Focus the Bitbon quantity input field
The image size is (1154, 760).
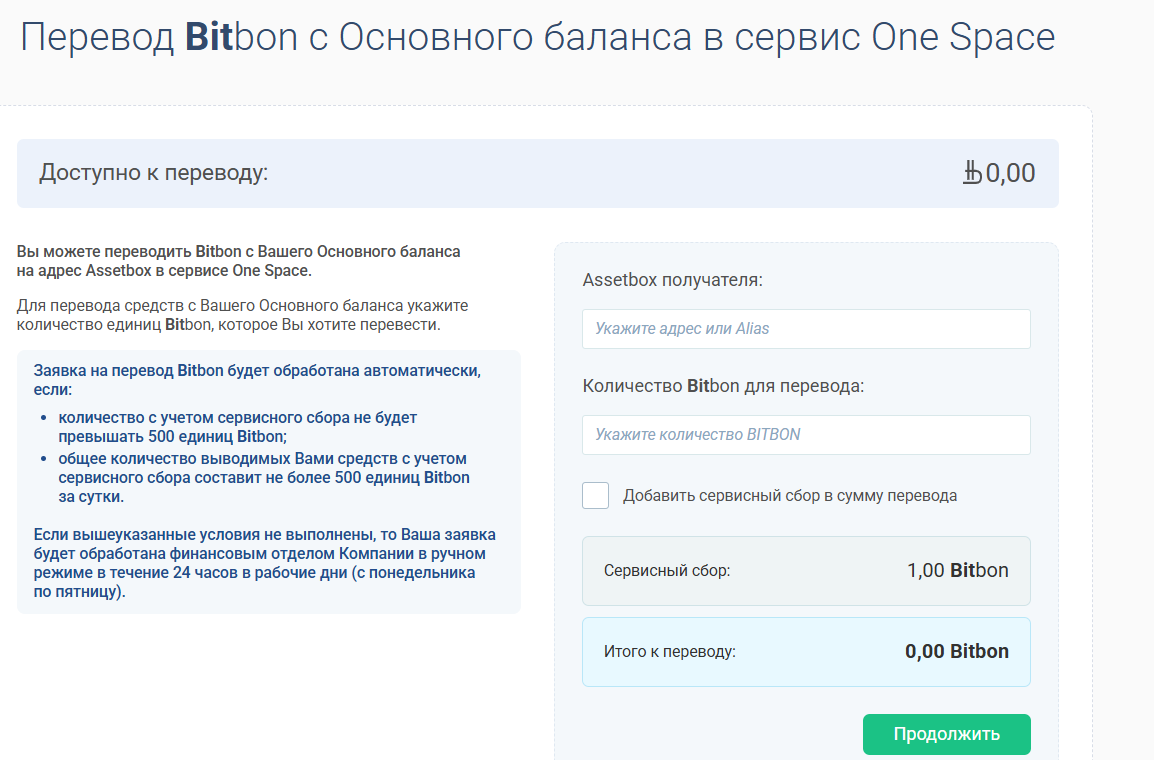[x=806, y=435]
